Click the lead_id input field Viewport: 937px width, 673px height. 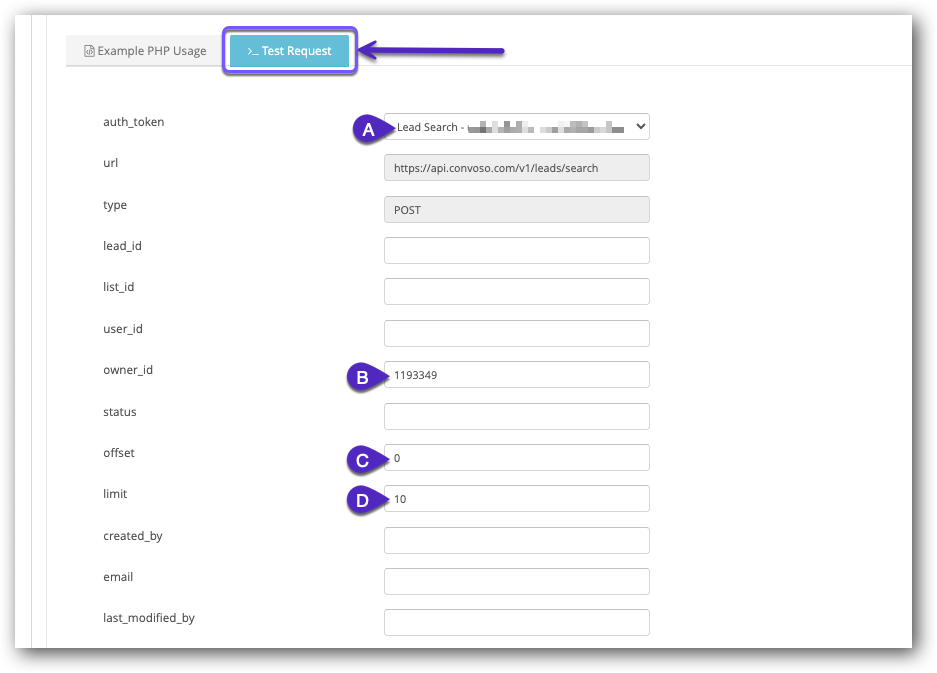(x=516, y=250)
